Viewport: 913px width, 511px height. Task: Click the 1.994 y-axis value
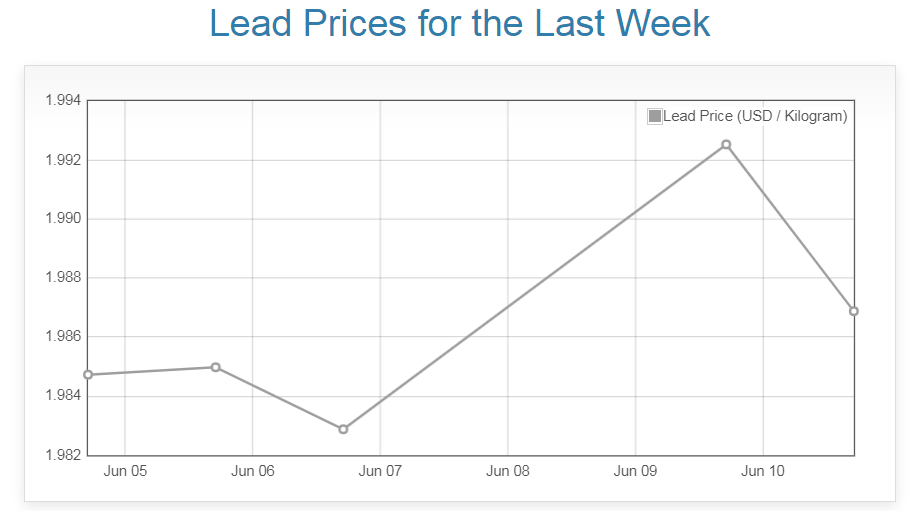click(63, 100)
